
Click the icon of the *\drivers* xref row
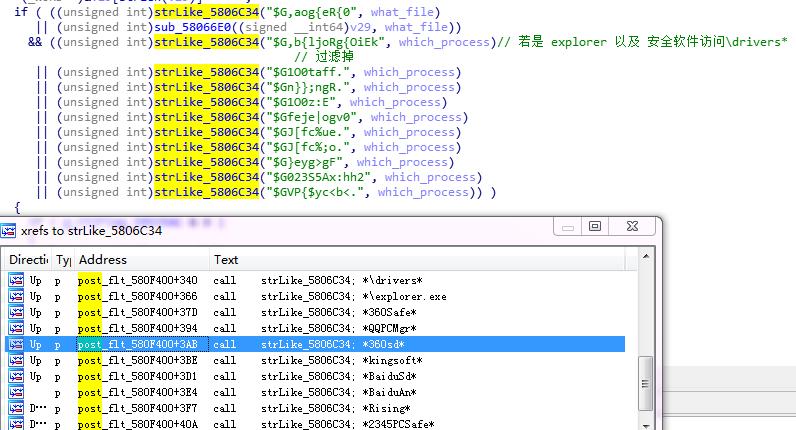[16, 281]
